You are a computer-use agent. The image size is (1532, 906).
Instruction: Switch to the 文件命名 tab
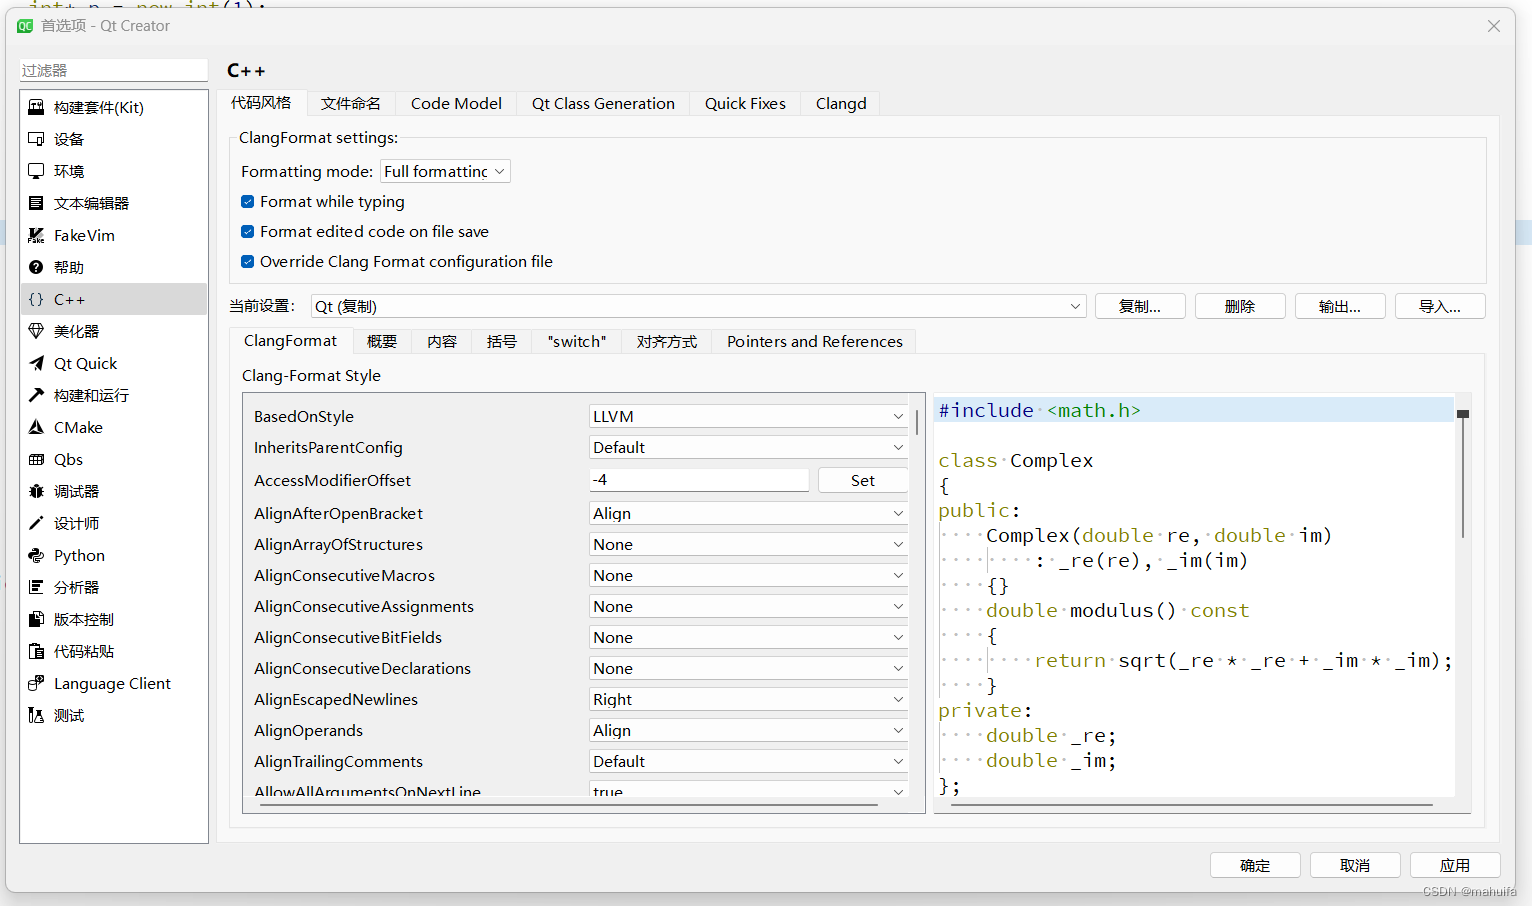pyautogui.click(x=351, y=104)
